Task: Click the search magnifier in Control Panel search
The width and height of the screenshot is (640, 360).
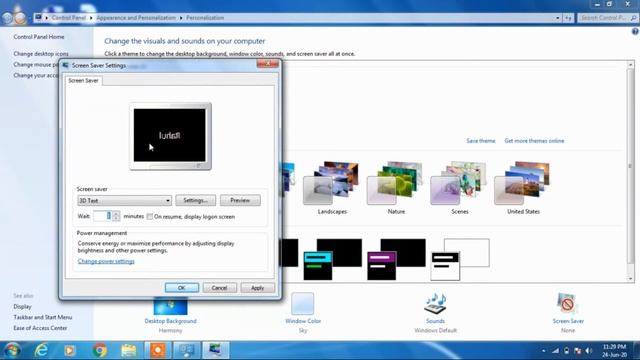Action: click(633, 18)
